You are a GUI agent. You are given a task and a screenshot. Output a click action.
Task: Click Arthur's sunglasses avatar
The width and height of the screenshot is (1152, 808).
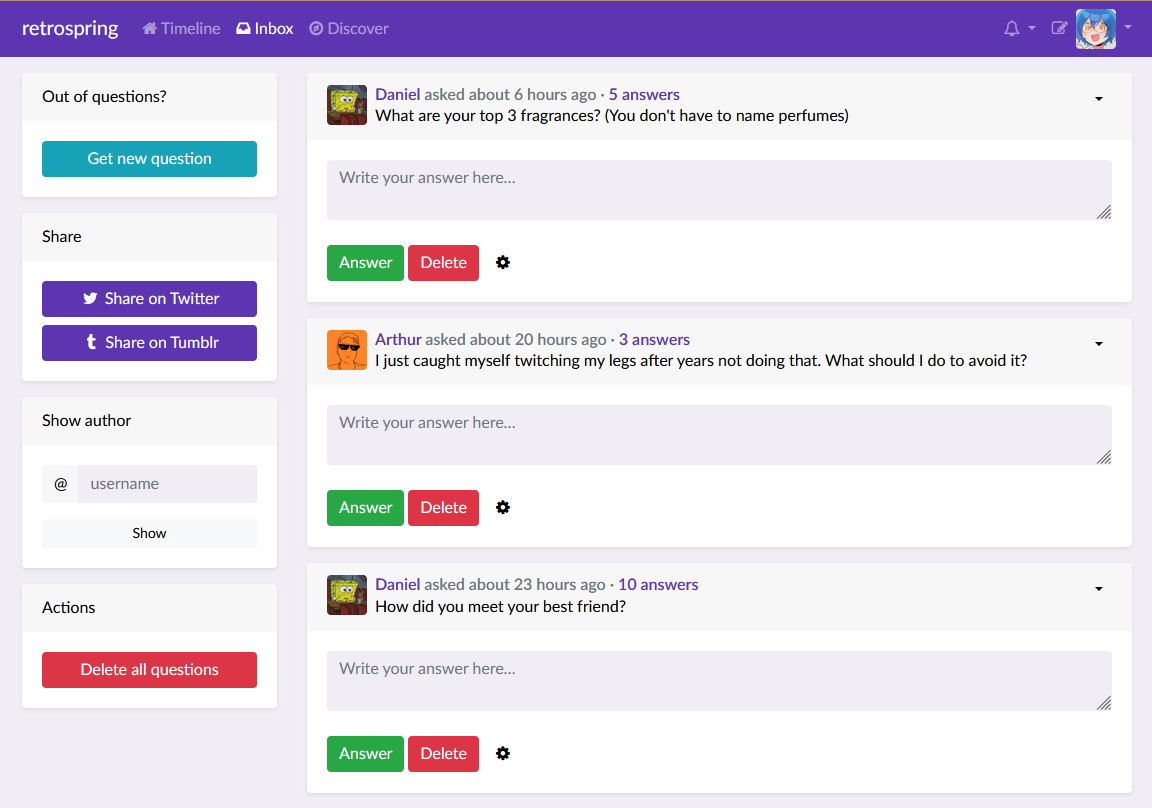point(347,350)
